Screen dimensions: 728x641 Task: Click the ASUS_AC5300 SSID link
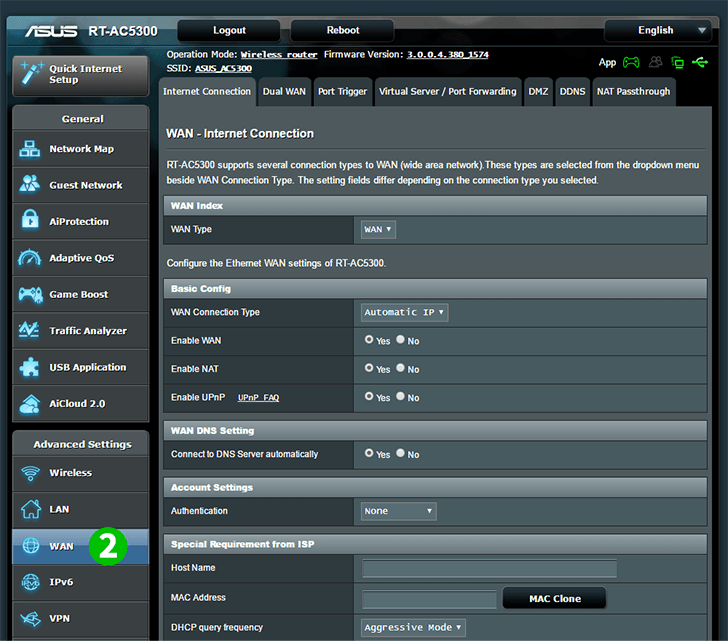(223, 69)
